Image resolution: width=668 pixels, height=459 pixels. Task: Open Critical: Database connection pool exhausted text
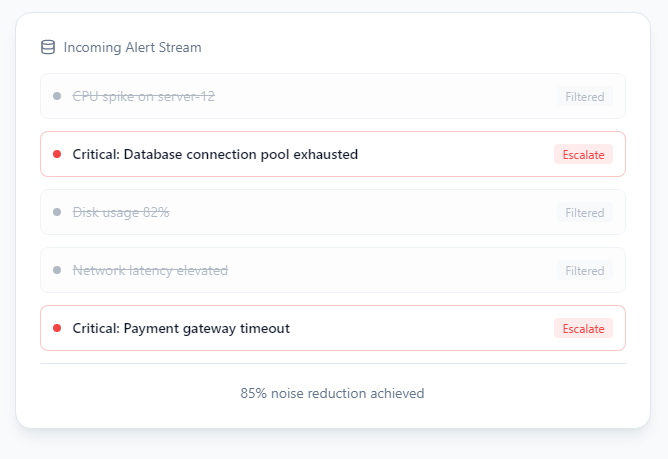tap(215, 155)
